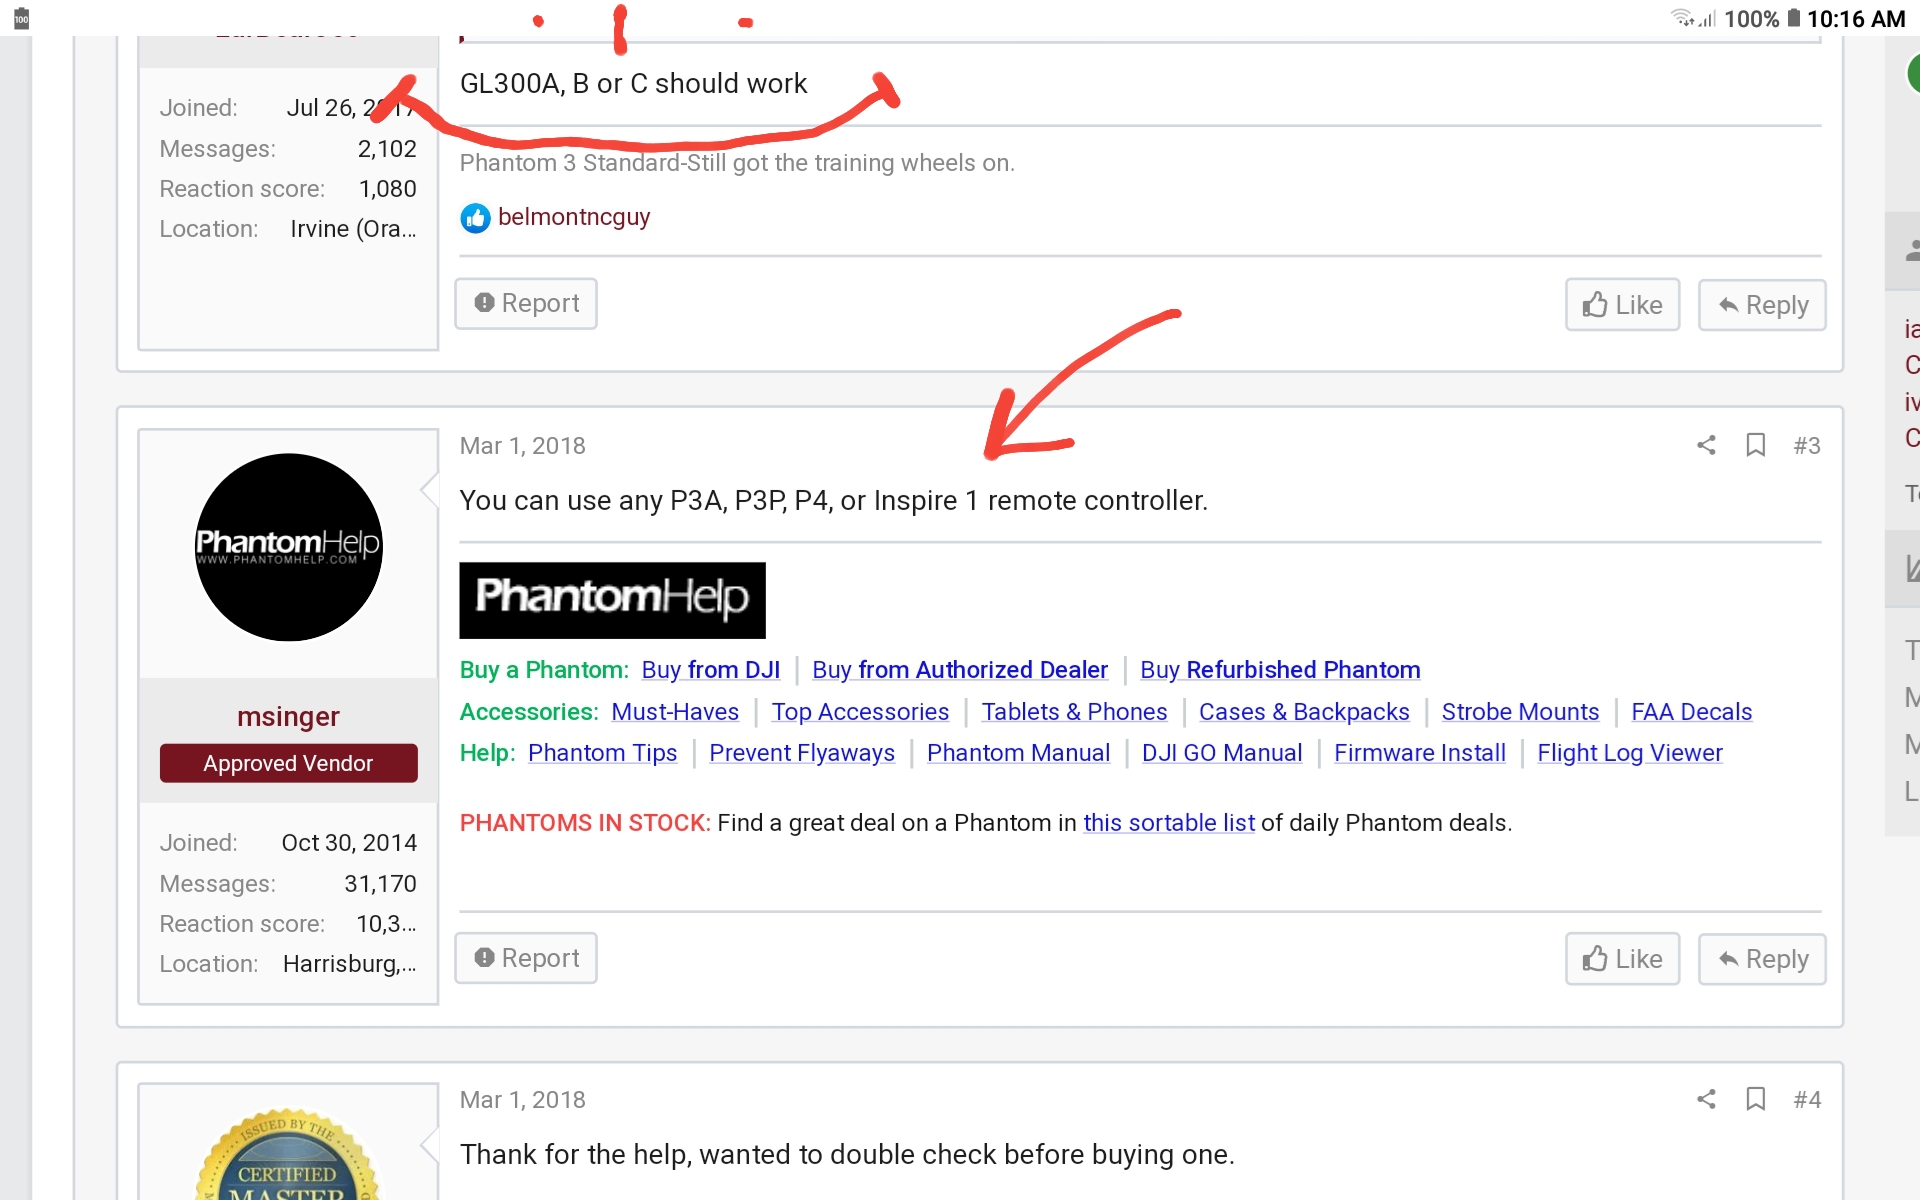Screen dimensions: 1920x1200
Task: Click post number #3 permalink
Action: [x=1806, y=446]
